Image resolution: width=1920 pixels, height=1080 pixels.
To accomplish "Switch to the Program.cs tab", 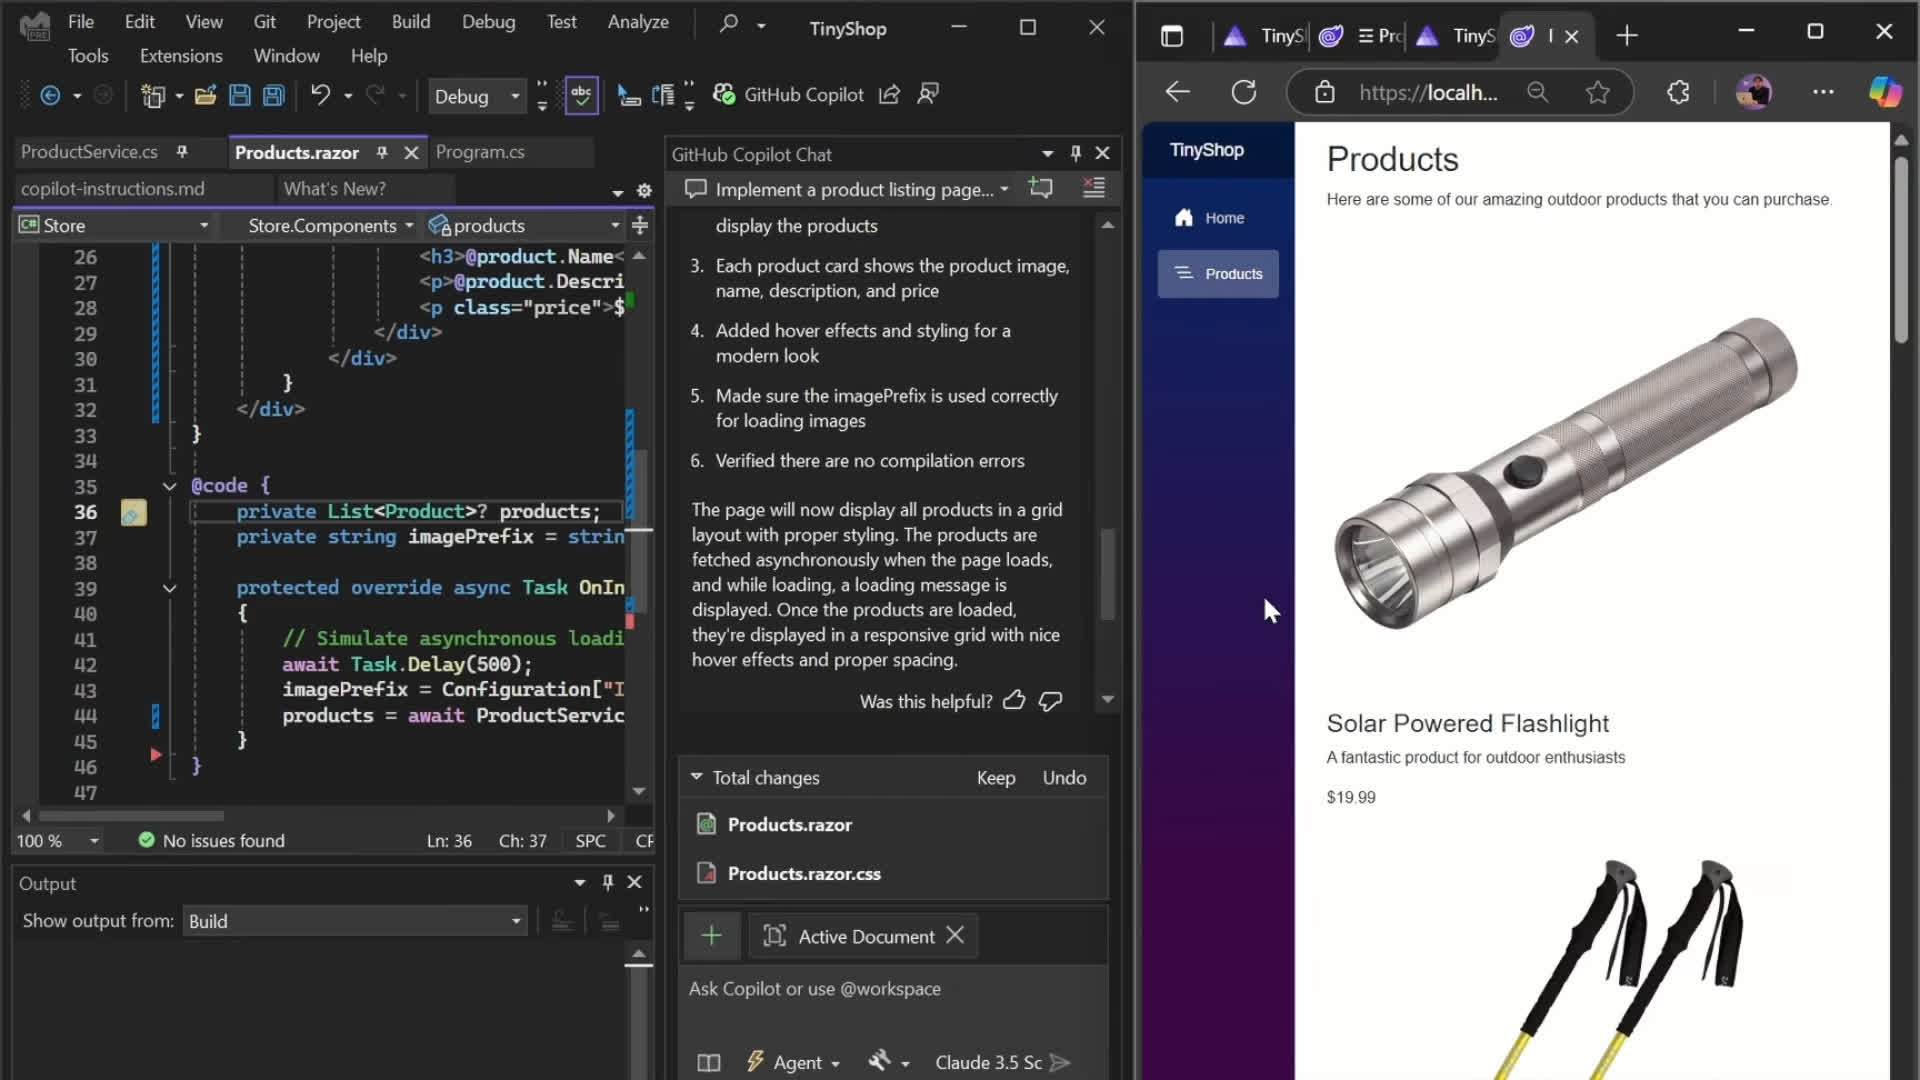I will [480, 152].
